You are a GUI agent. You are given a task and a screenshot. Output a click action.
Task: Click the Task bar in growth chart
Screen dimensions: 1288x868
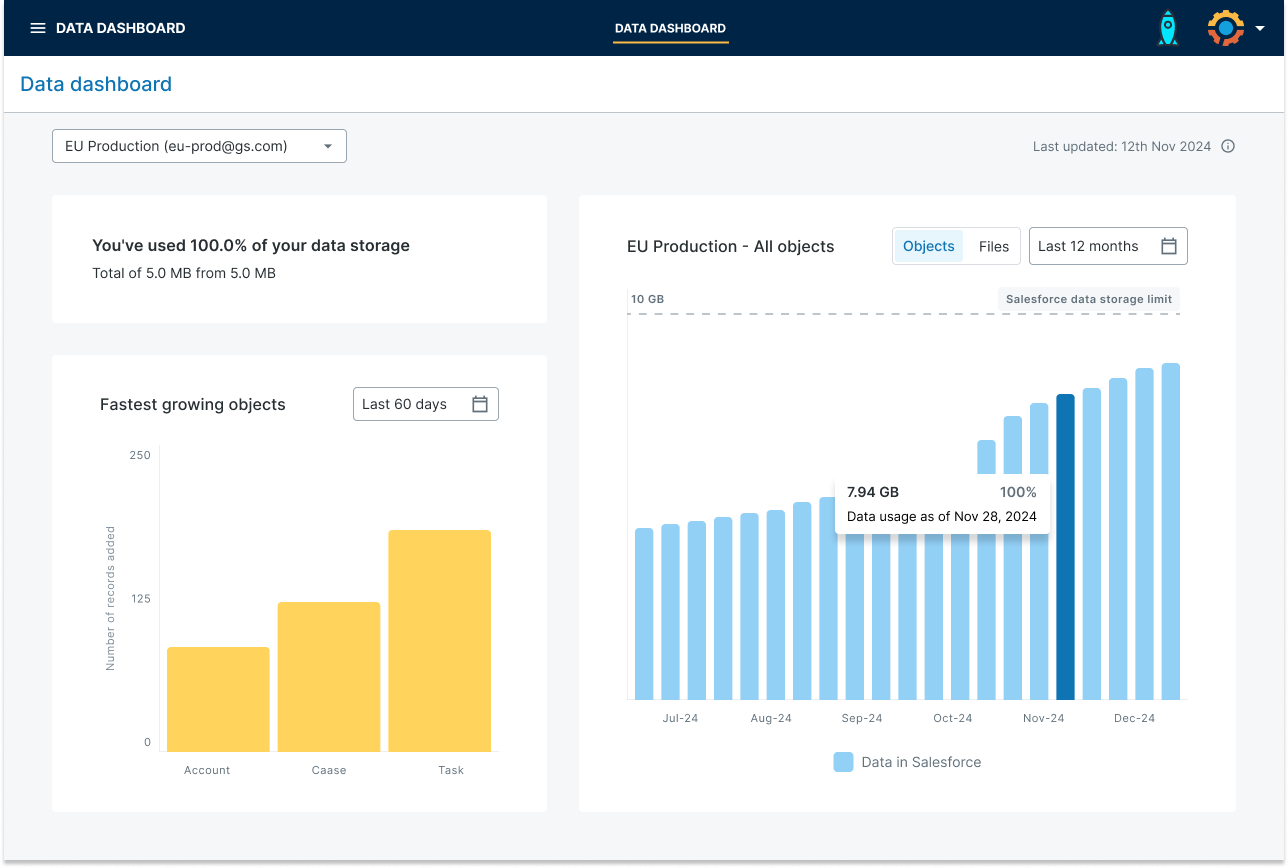click(439, 640)
